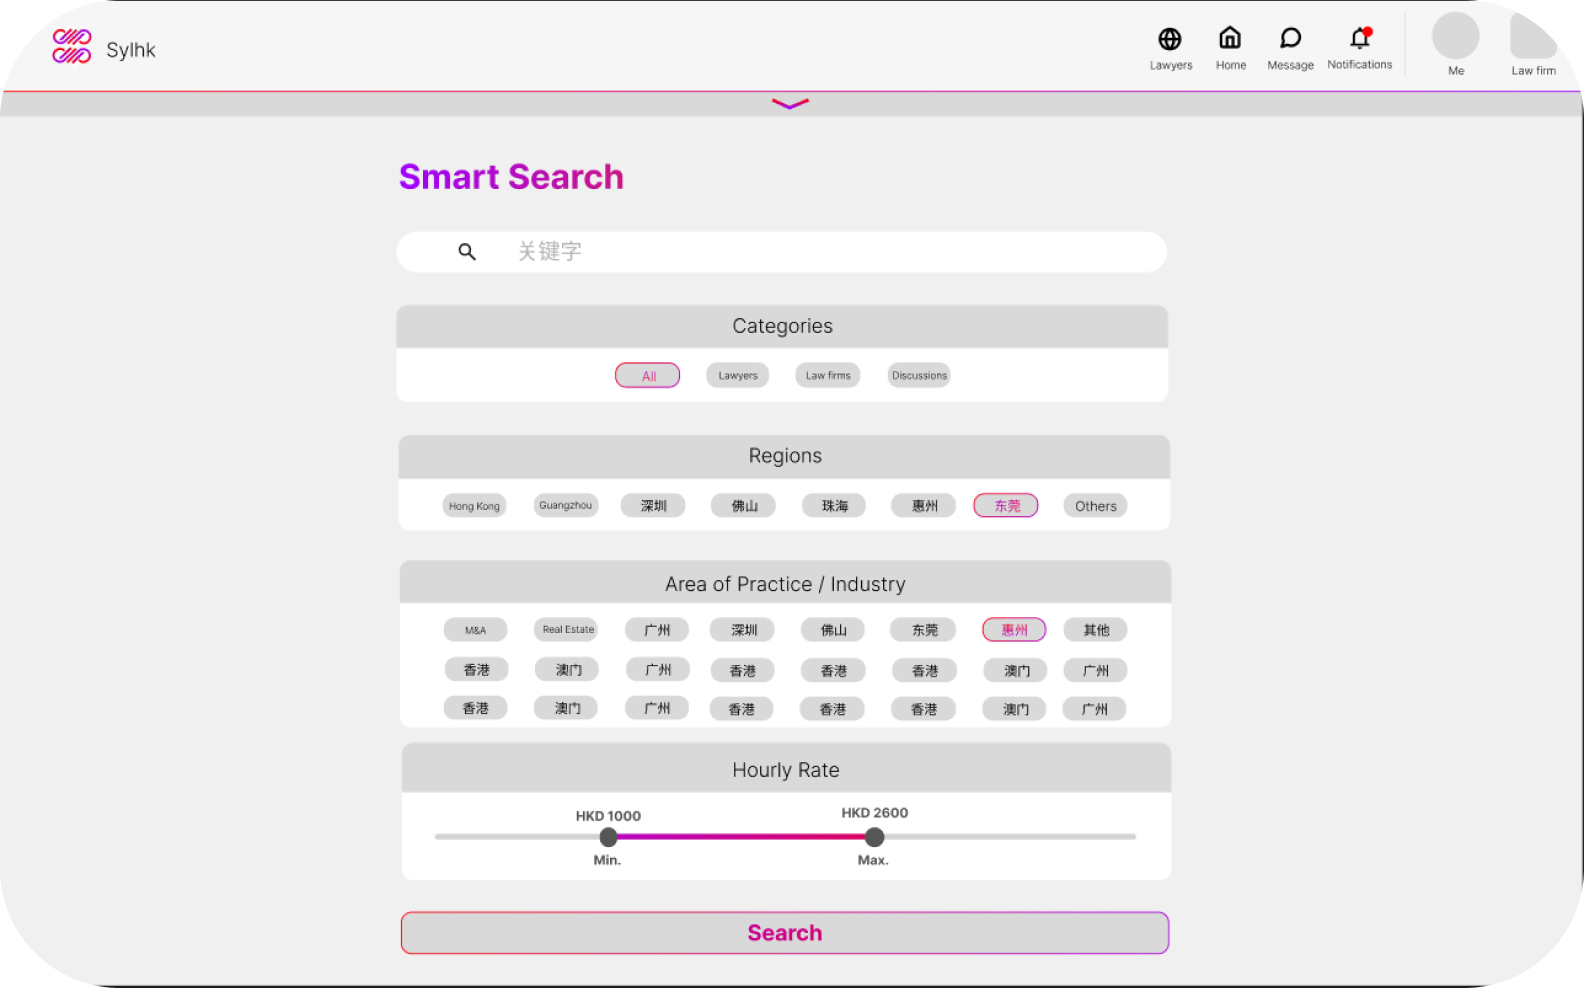Choose Hong Kong region filter
The image size is (1584, 988).
[x=474, y=506]
